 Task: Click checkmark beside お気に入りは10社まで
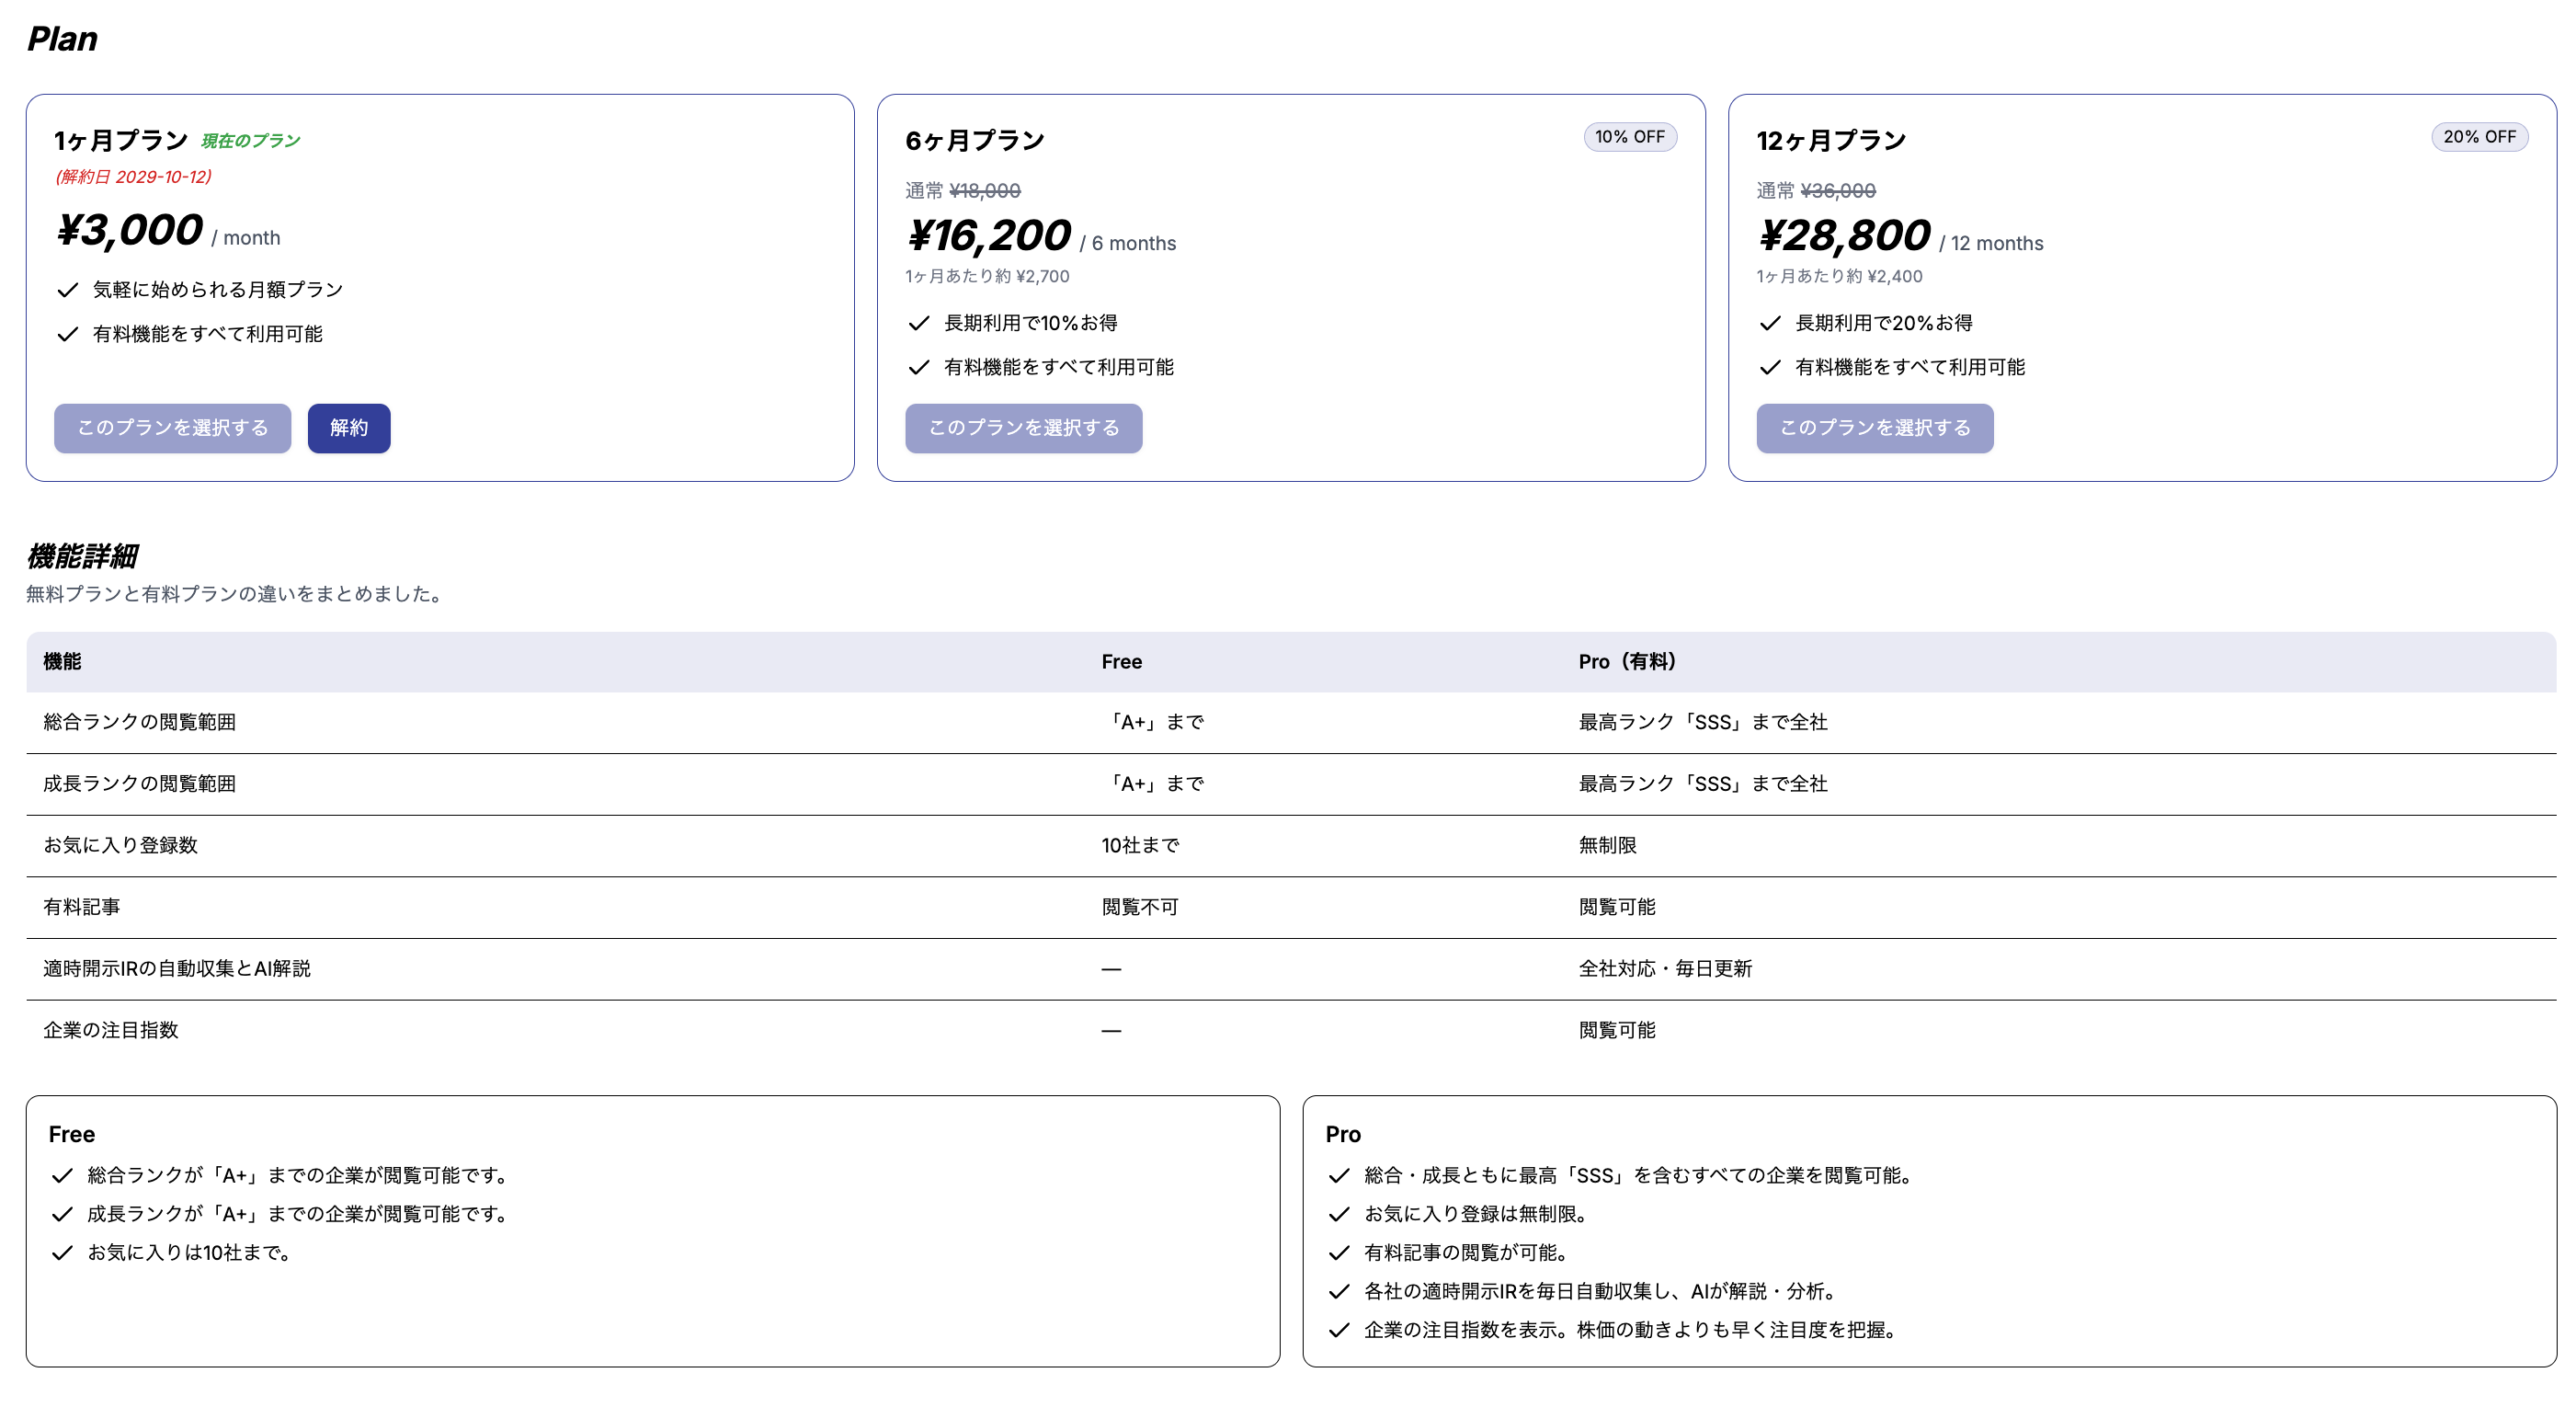pyautogui.click(x=62, y=1253)
